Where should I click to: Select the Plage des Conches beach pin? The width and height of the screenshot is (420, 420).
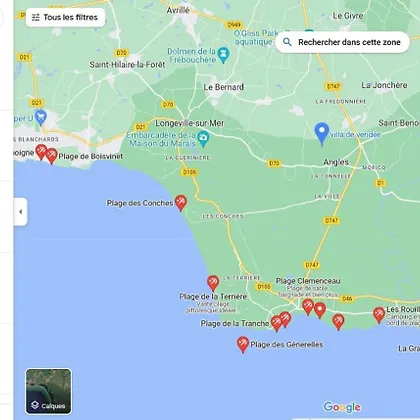[x=181, y=203]
